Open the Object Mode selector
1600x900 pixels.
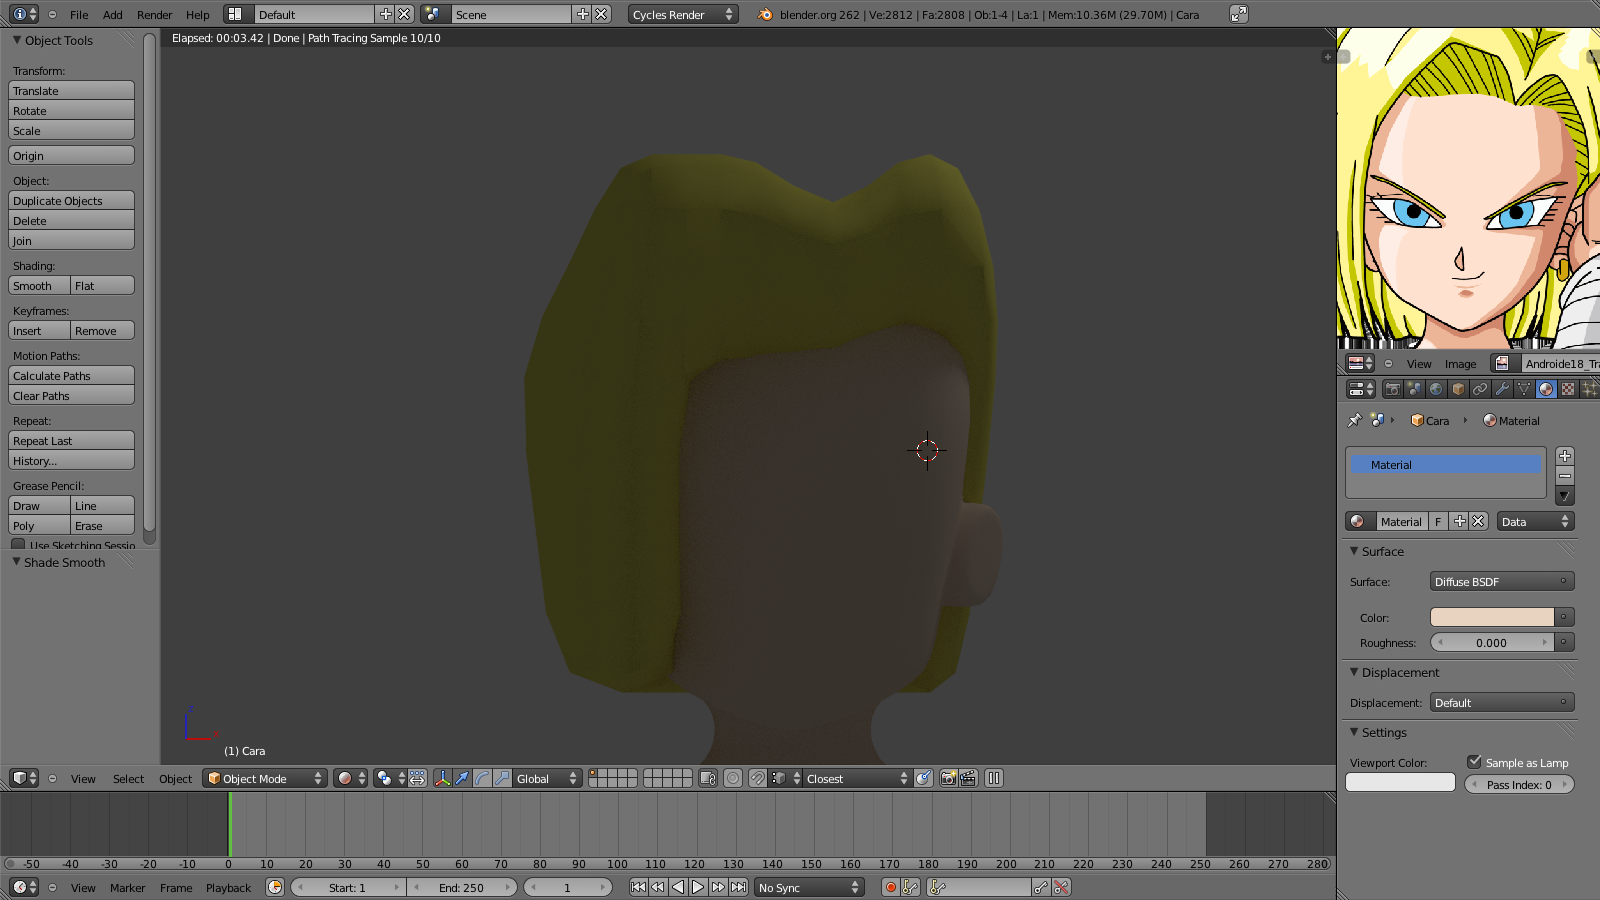(265, 778)
